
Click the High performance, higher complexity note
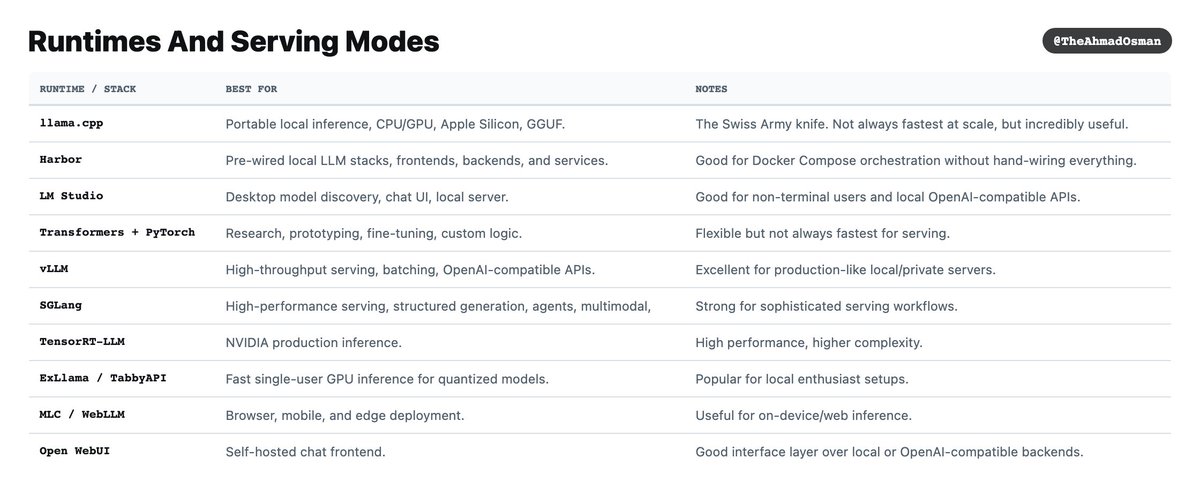click(809, 342)
